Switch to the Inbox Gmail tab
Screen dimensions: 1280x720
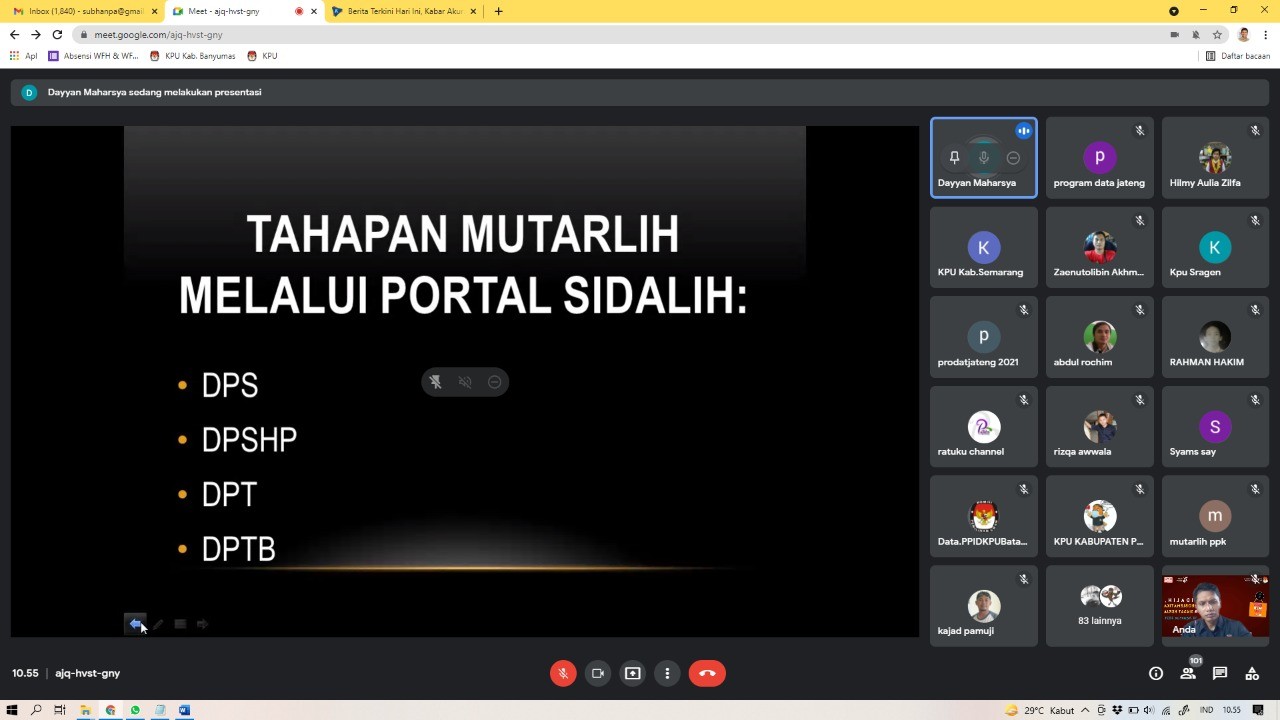tap(84, 11)
